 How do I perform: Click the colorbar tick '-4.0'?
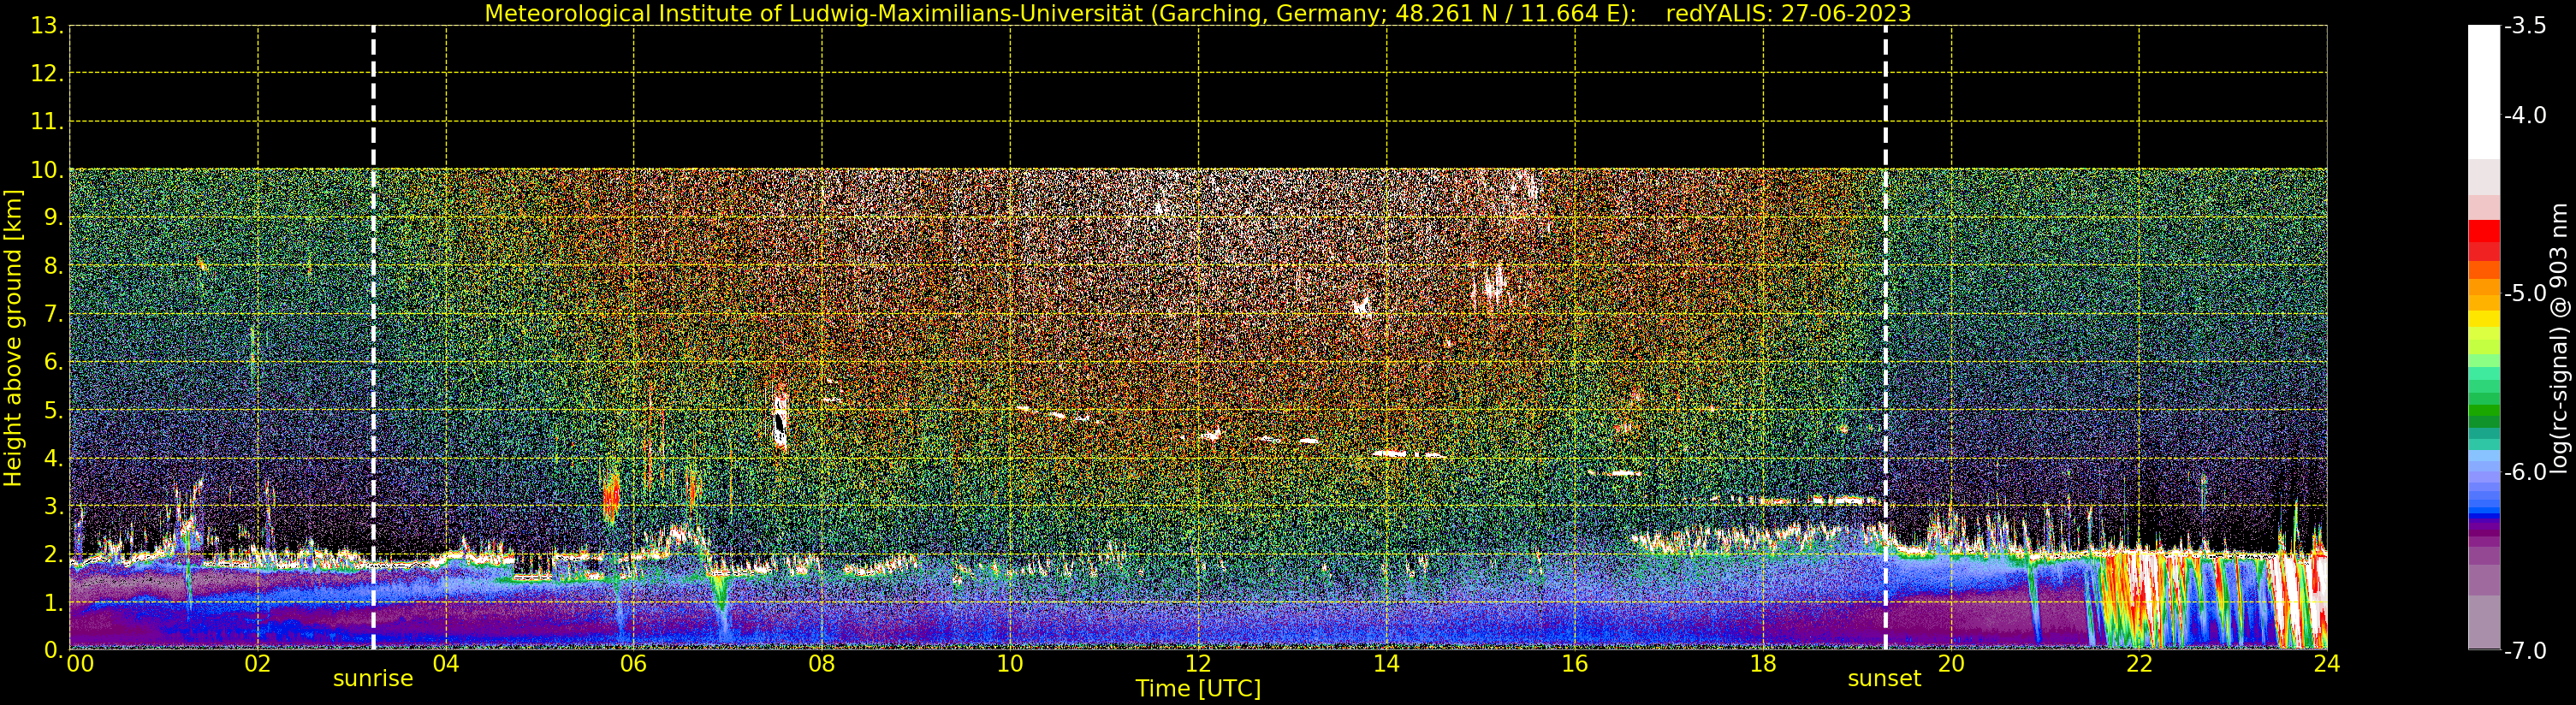(2525, 115)
